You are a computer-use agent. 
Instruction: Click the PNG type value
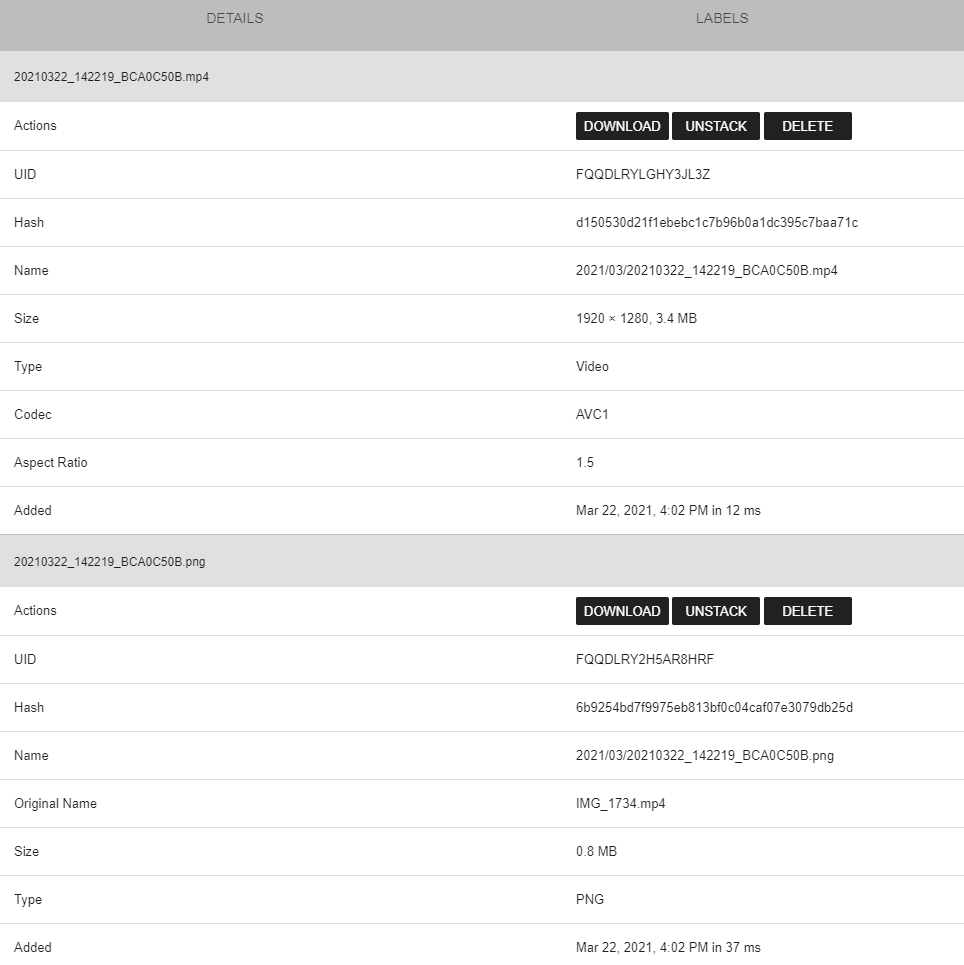590,900
